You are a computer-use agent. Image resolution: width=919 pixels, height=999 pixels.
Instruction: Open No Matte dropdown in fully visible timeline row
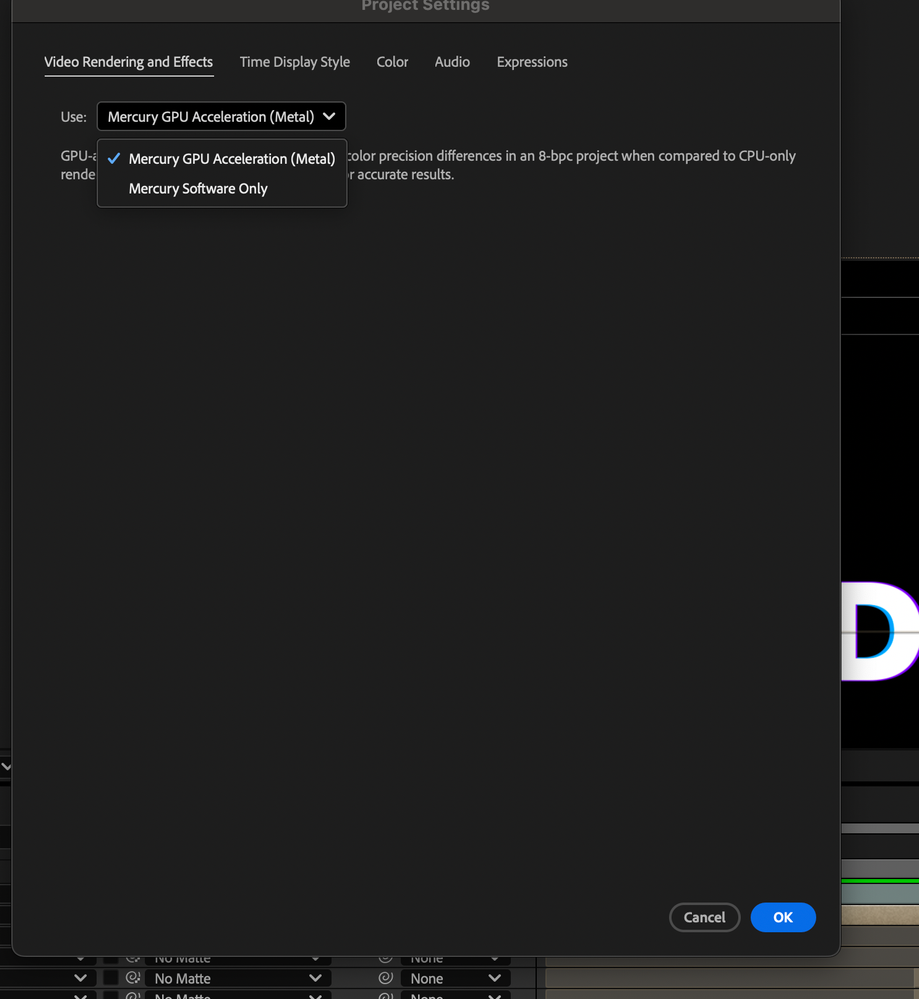pos(238,978)
